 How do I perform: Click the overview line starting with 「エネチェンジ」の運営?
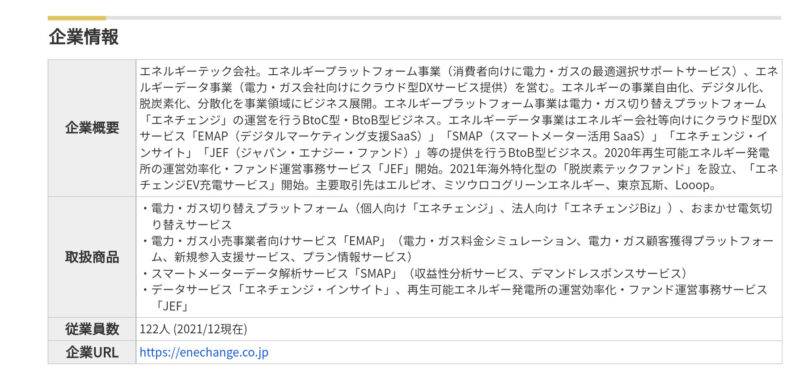tap(458, 120)
